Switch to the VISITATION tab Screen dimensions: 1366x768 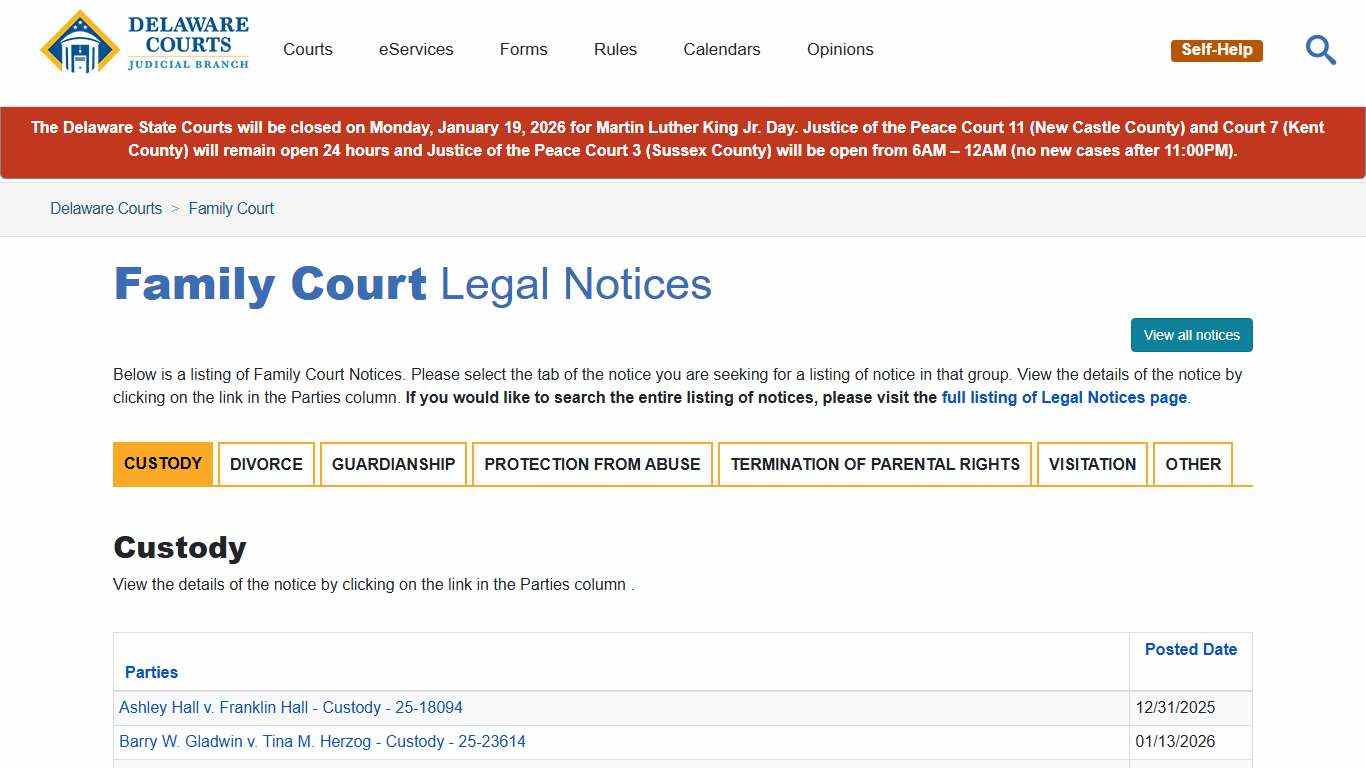1092,464
